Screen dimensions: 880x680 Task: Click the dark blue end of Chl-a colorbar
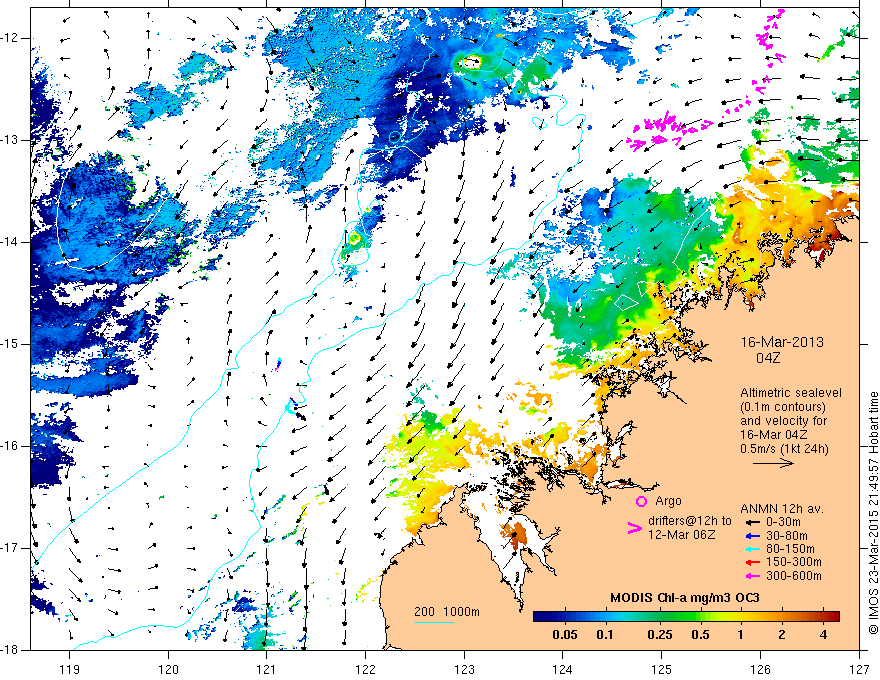538,616
